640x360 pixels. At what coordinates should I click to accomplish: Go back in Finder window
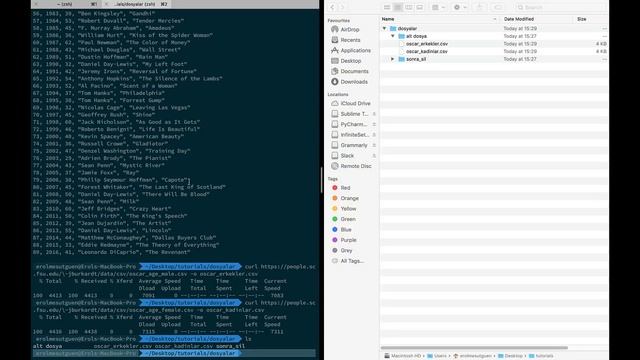332,7
